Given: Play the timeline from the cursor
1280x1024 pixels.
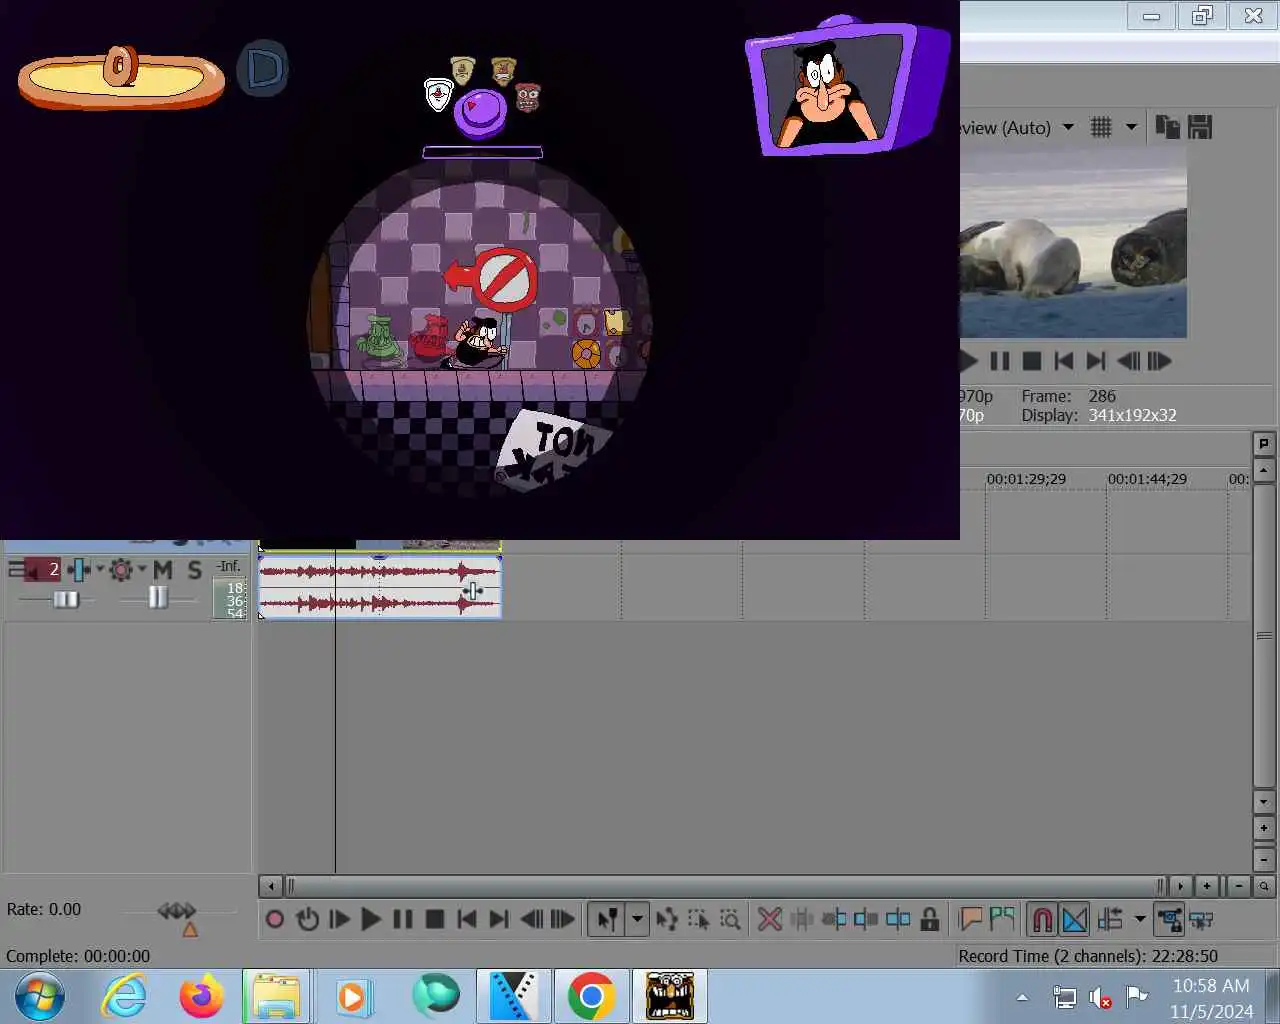Looking at the screenshot, I should (x=371, y=919).
